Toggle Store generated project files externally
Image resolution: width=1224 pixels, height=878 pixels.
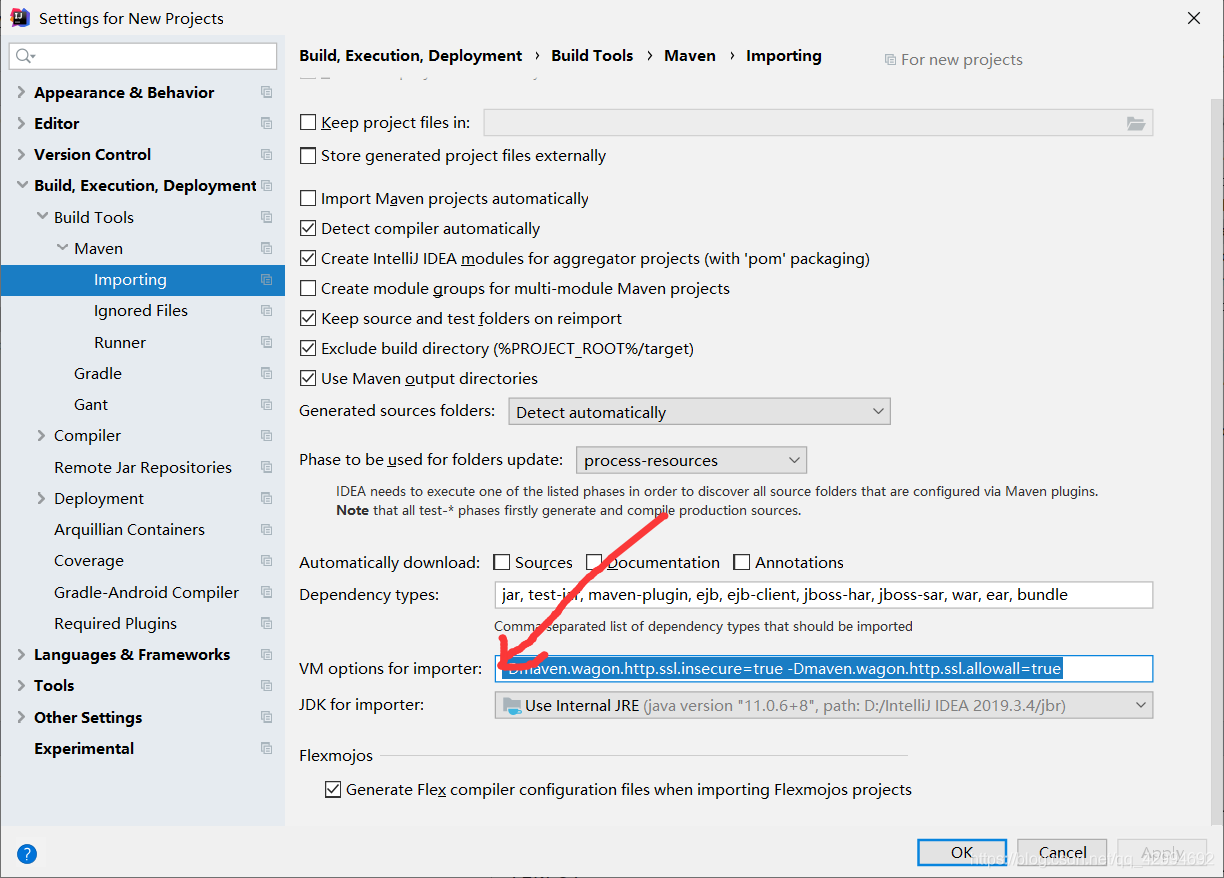click(x=308, y=155)
